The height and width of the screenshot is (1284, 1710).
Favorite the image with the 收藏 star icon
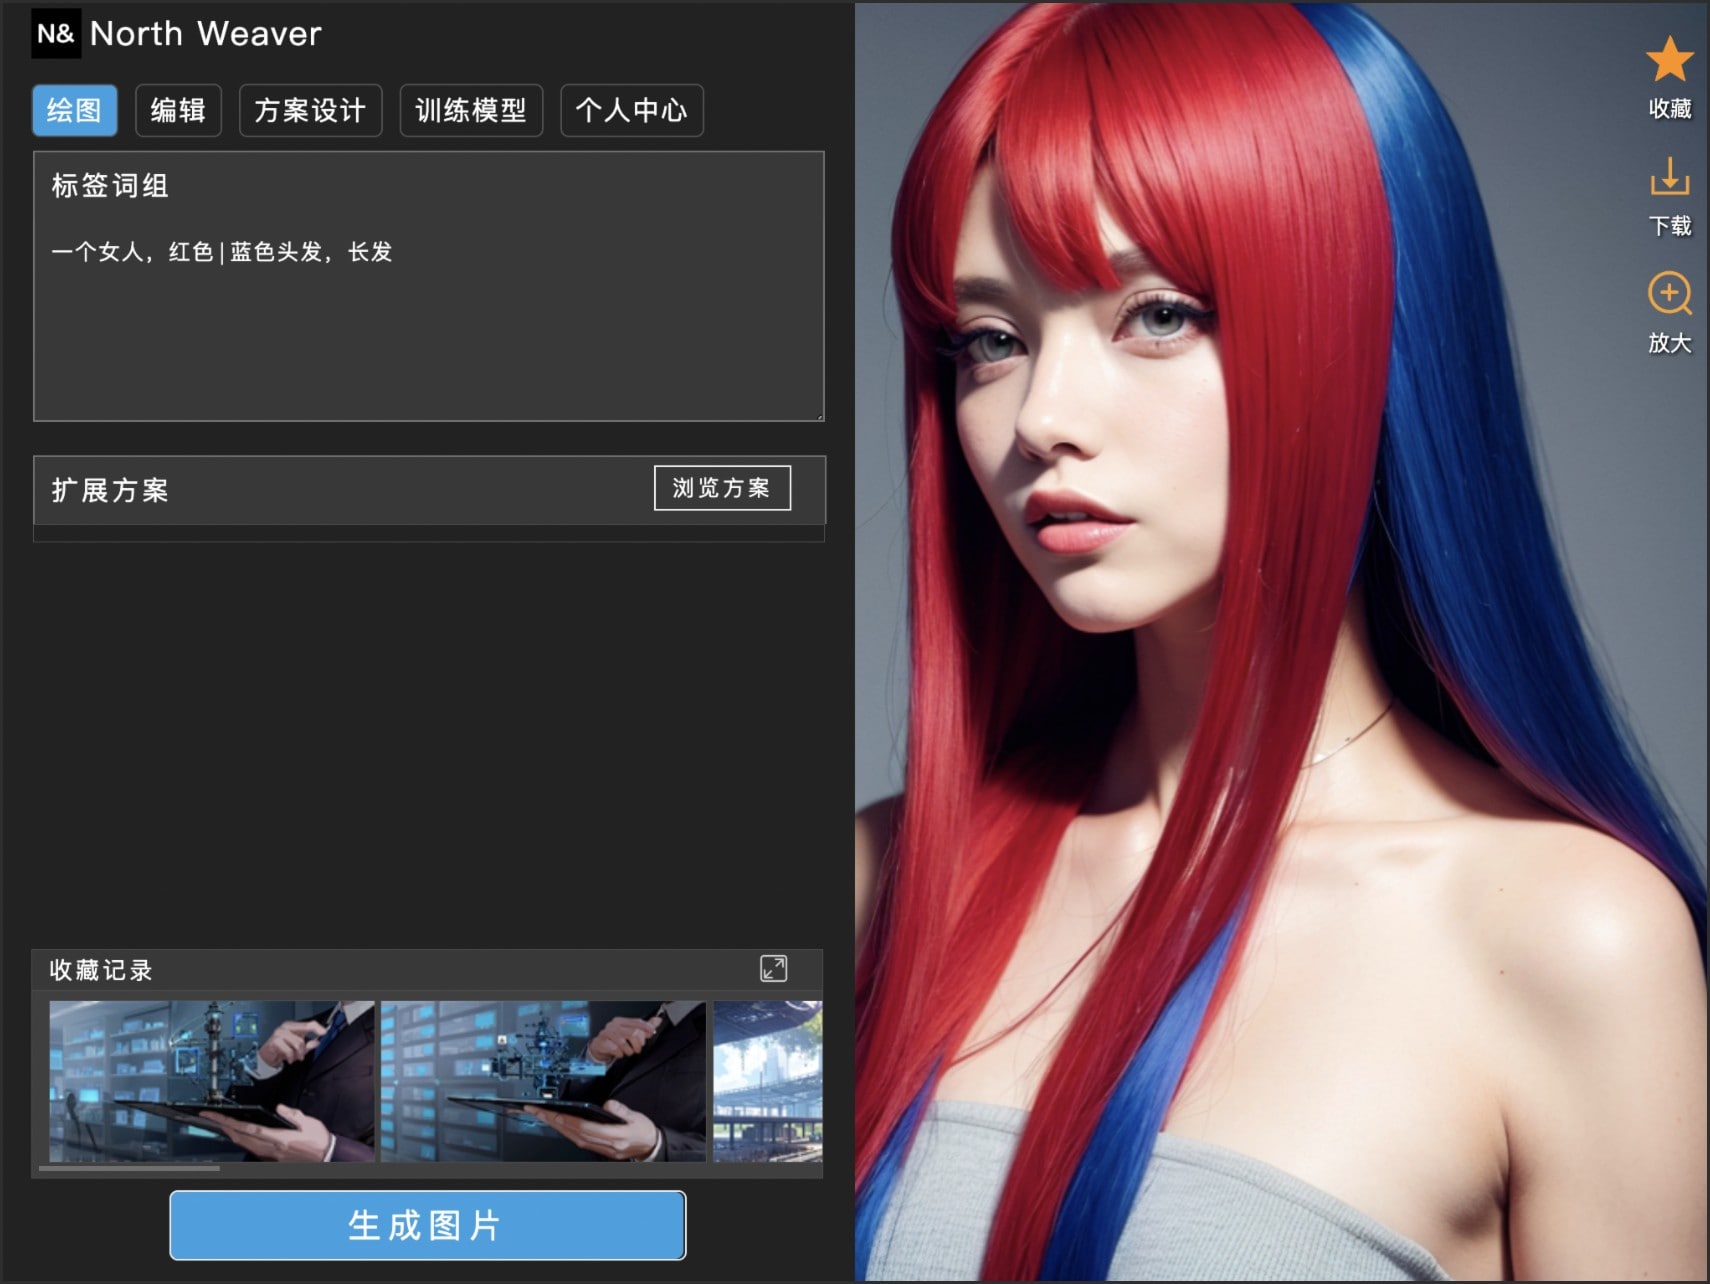point(1669,60)
